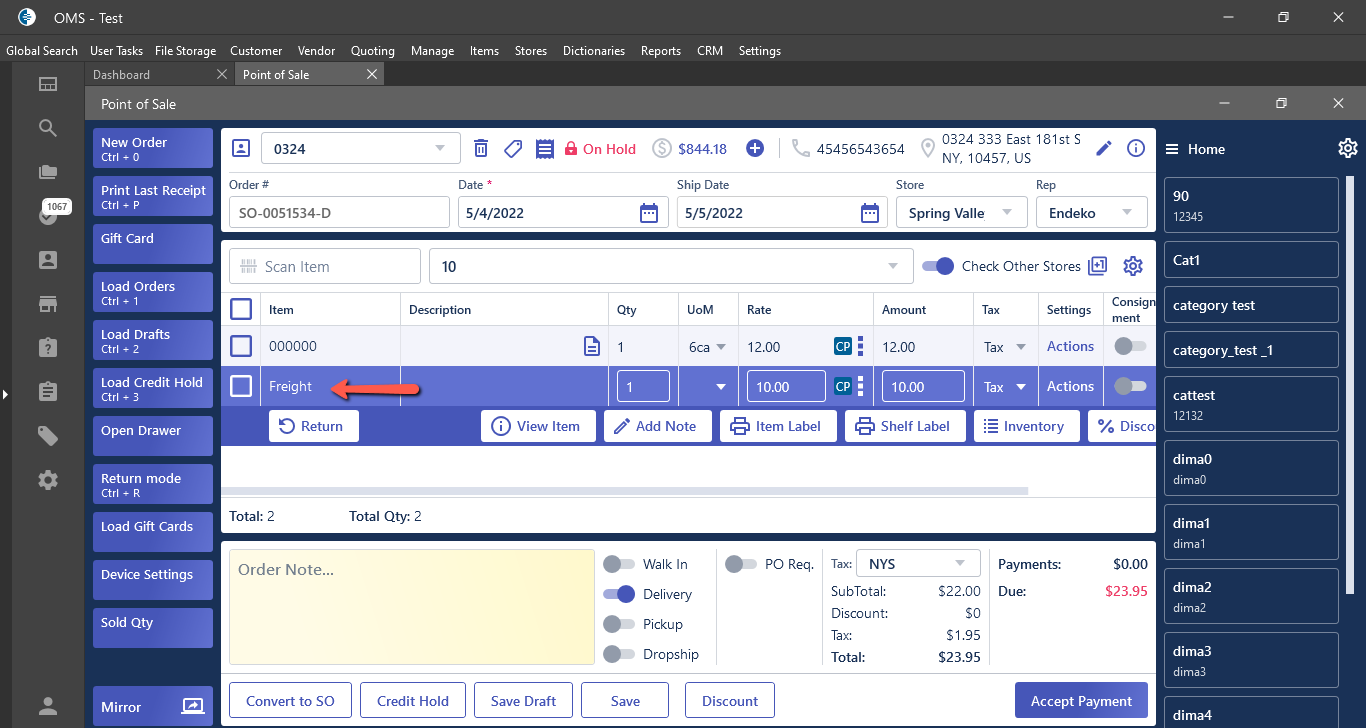Enable the Walk In toggle
Viewport: 1366px width, 728px height.
point(619,564)
